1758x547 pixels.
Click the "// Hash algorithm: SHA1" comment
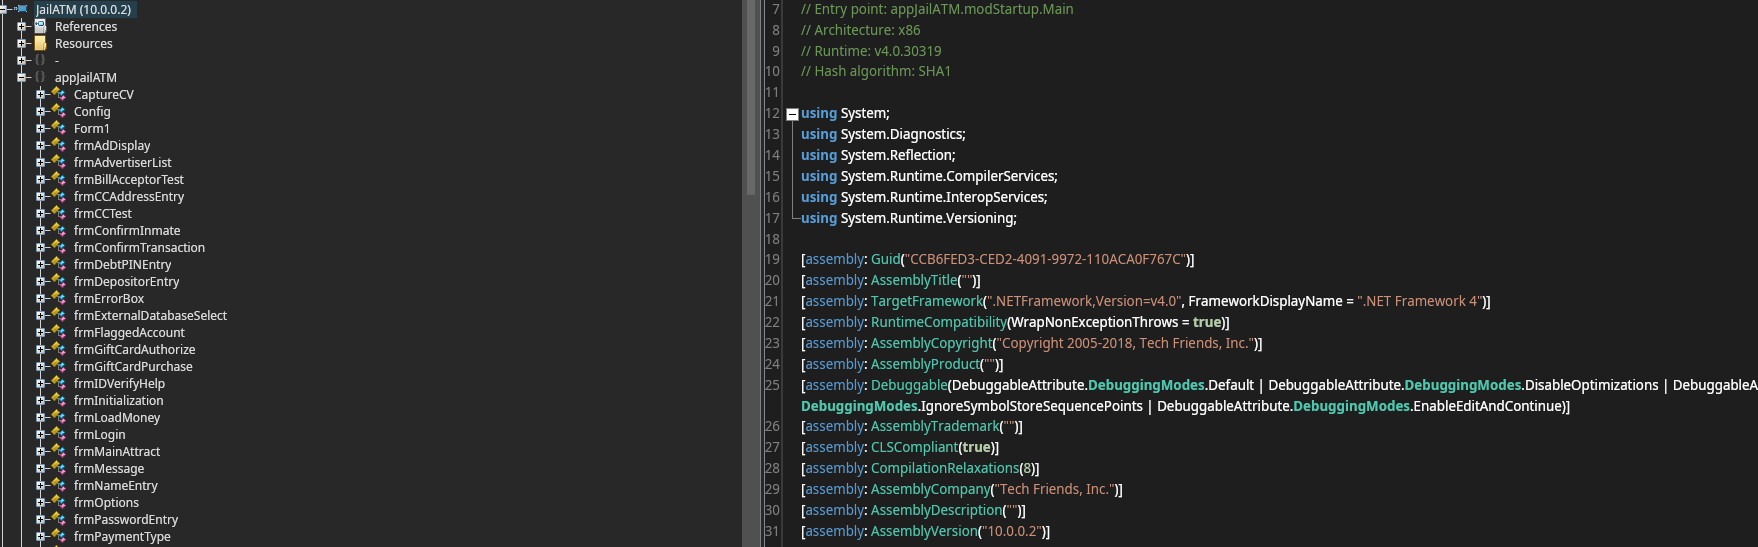[876, 71]
